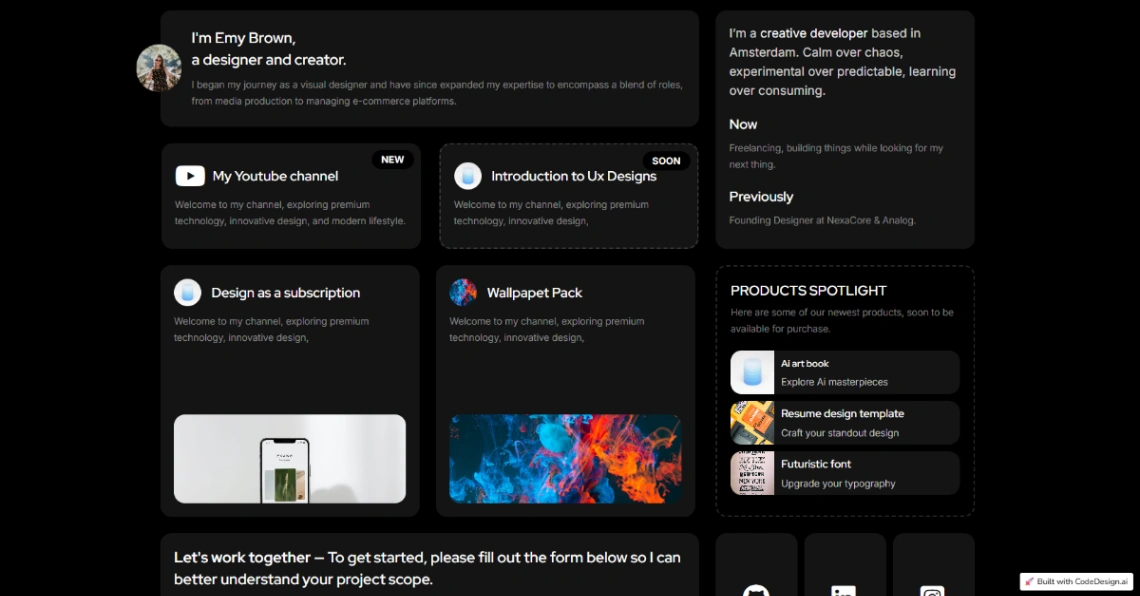The height and width of the screenshot is (596, 1140).
Task: Click the Wallpaper Pack round icon
Action: tap(463, 292)
